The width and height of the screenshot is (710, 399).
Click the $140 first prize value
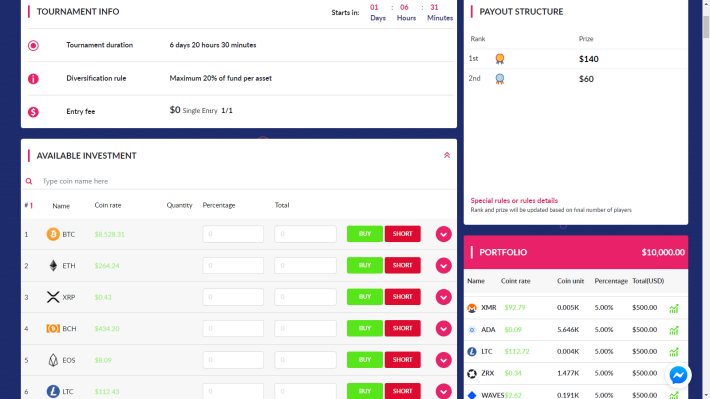[589, 59]
